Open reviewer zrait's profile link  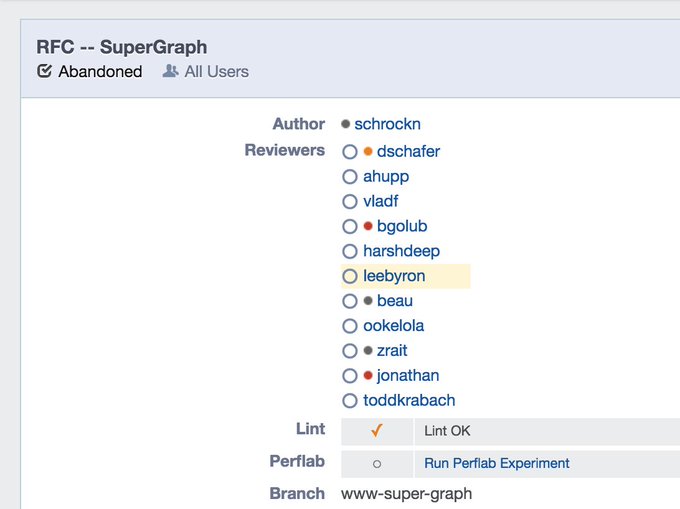(x=392, y=350)
